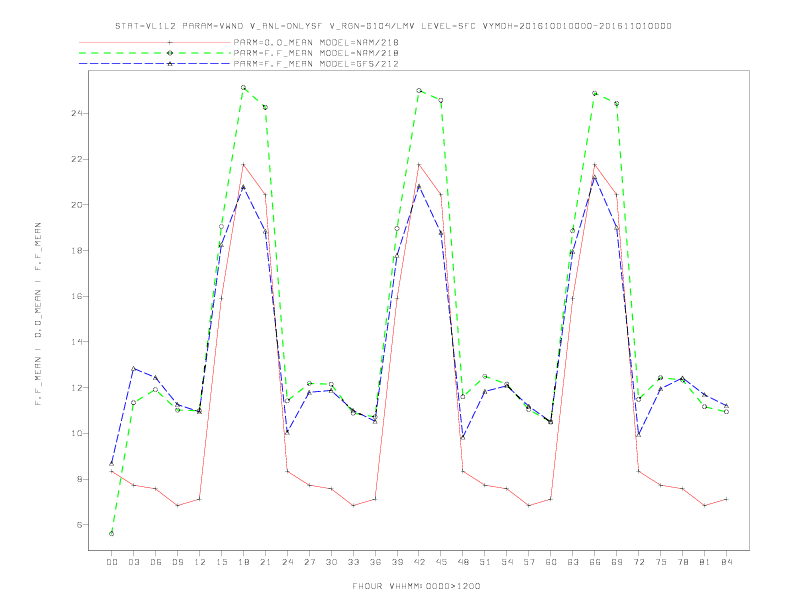This screenshot has height=612, width=792.
Task: Click y-axis tick label 6
Action: coord(79,525)
